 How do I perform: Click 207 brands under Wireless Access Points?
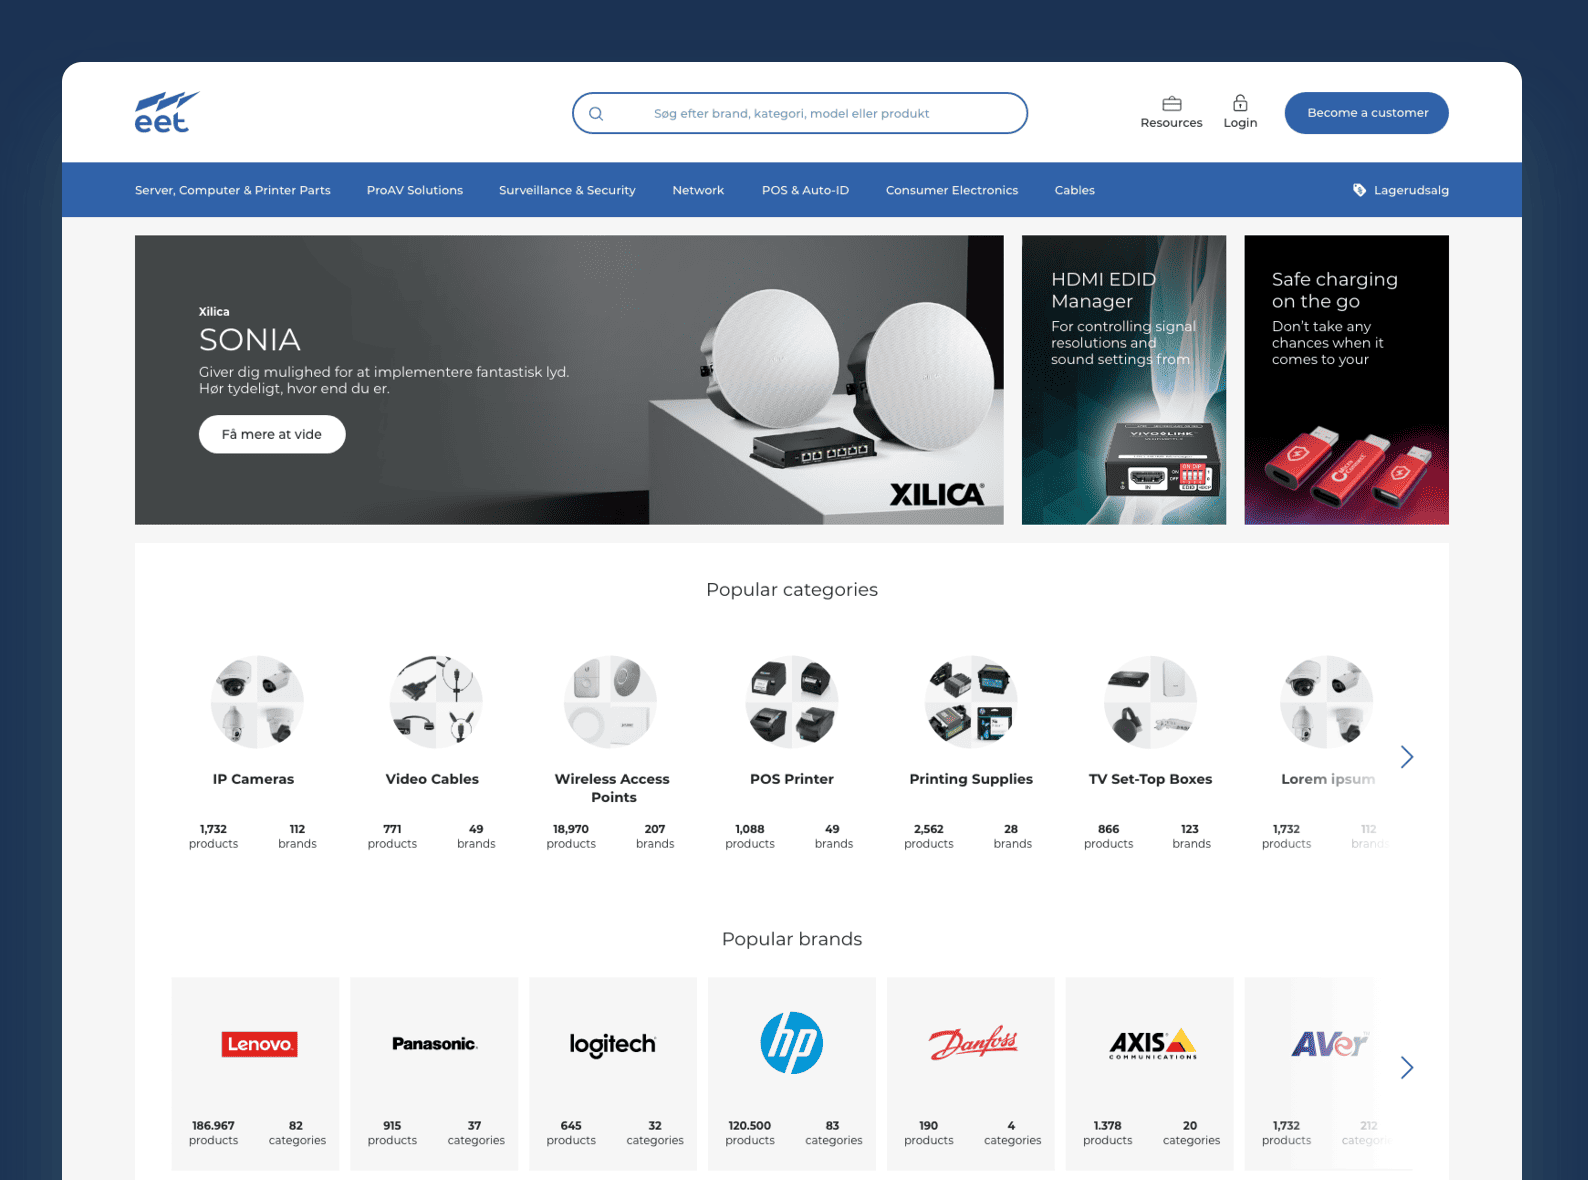coord(655,836)
